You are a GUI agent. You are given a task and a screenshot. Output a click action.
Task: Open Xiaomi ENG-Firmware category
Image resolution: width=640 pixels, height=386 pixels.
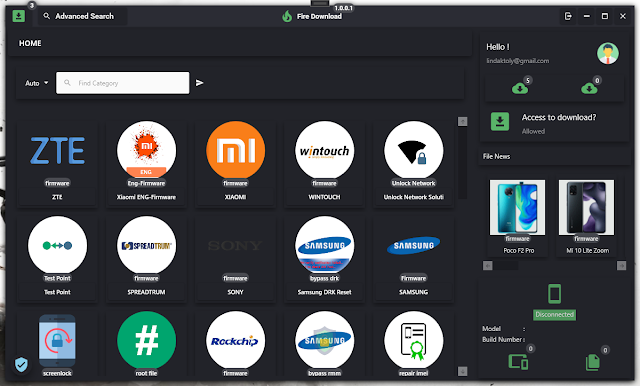[x=147, y=163]
